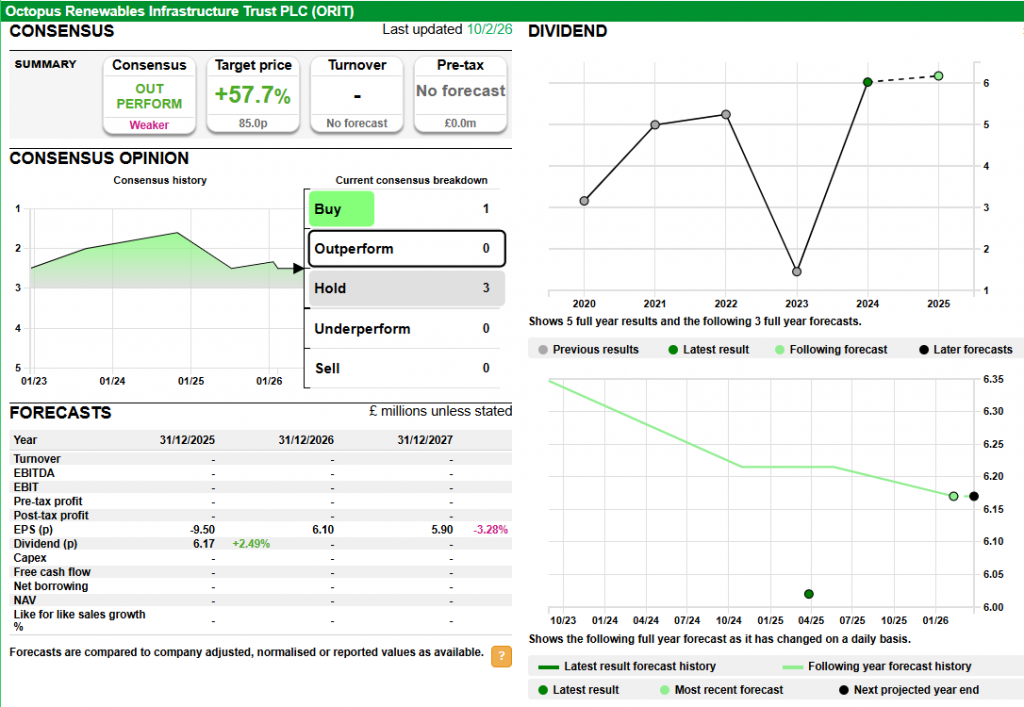Open the Consensus summary card

tap(149, 94)
